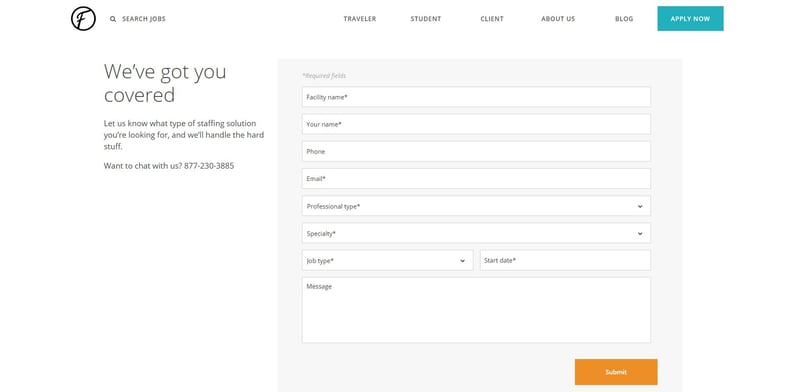Click the Email input field
Image resolution: width=785 pixels, height=392 pixels.
[x=476, y=179]
